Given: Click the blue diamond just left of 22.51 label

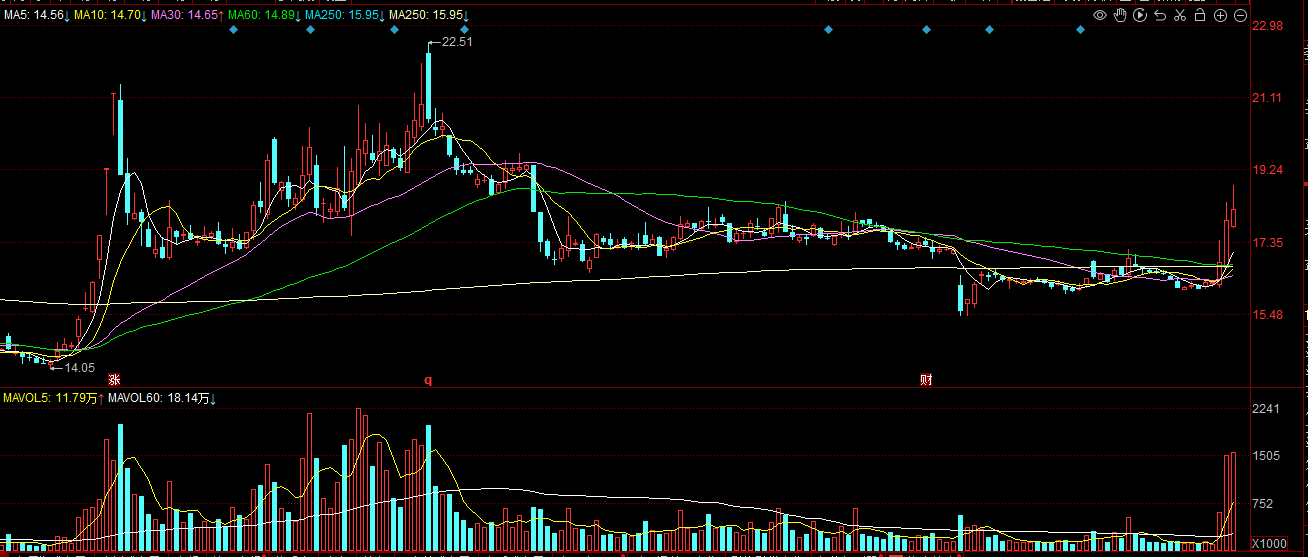Looking at the screenshot, I should (x=394, y=30).
